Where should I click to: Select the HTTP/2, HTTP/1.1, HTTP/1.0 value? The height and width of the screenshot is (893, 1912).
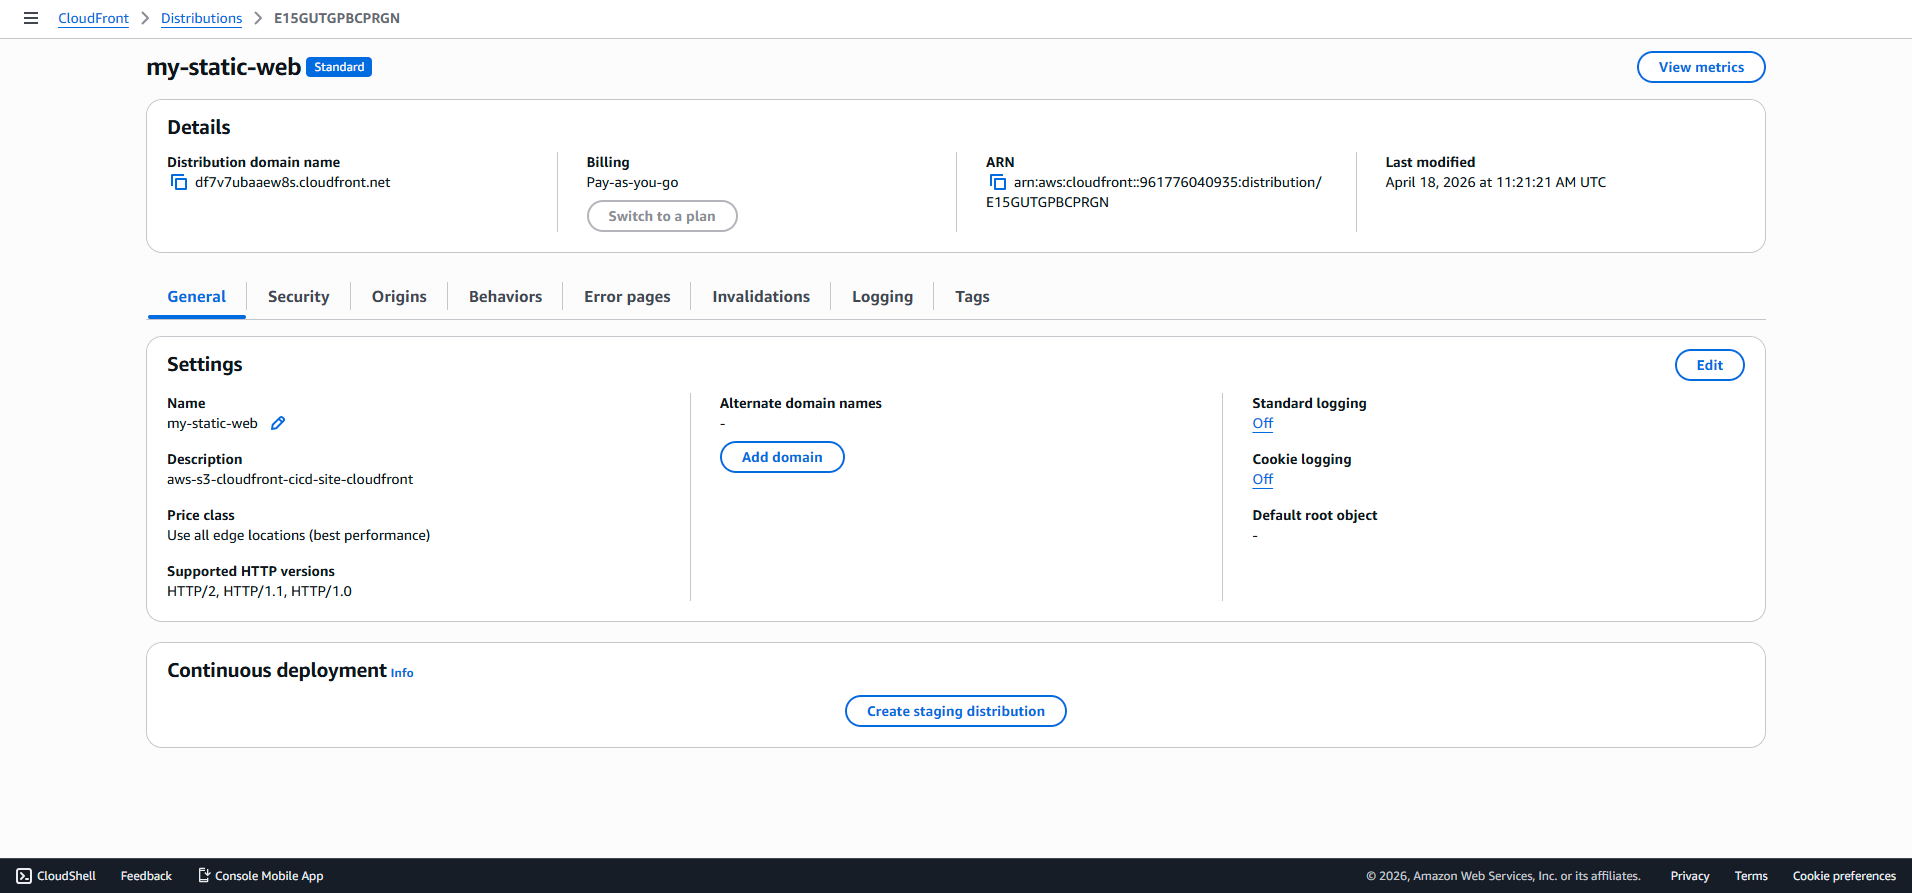click(x=259, y=591)
